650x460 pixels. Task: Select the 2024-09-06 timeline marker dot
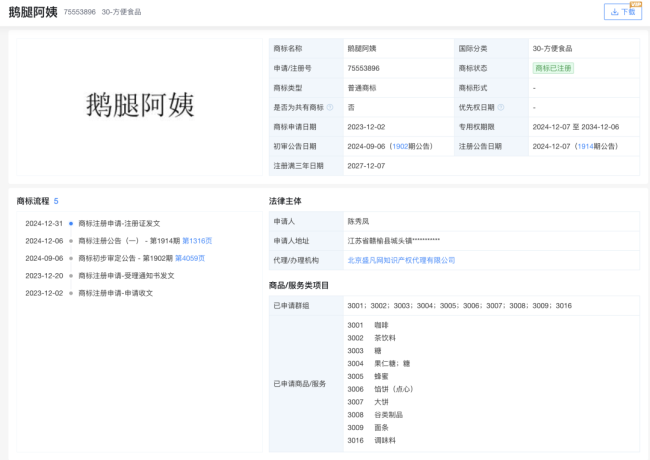point(71,258)
